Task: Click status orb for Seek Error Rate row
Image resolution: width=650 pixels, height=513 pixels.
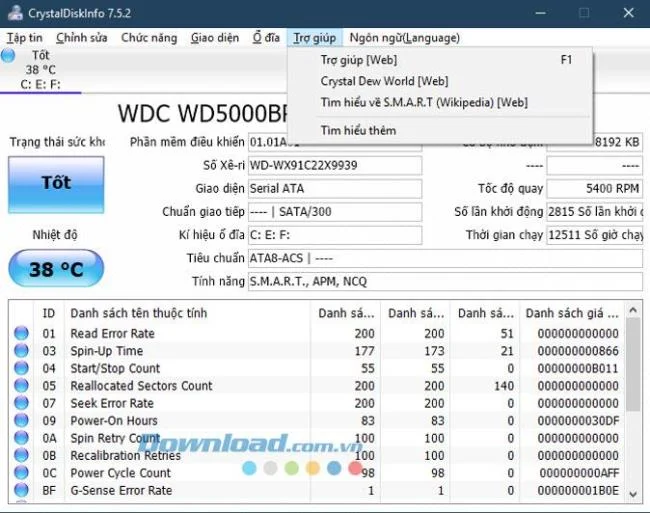Action: tap(21, 403)
